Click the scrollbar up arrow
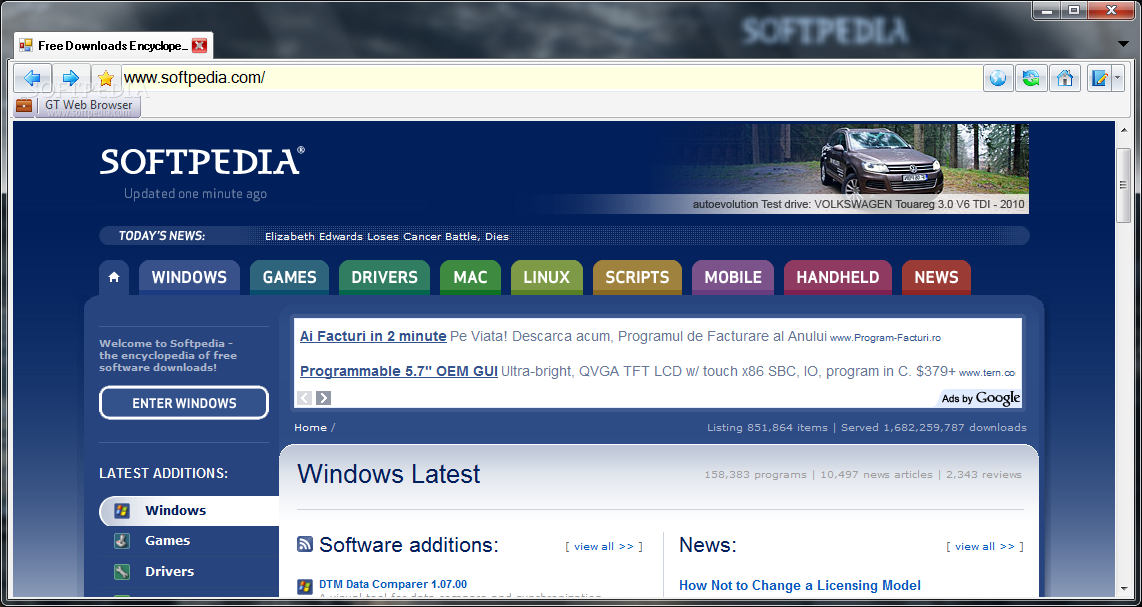This screenshot has height=607, width=1142. (x=1123, y=129)
